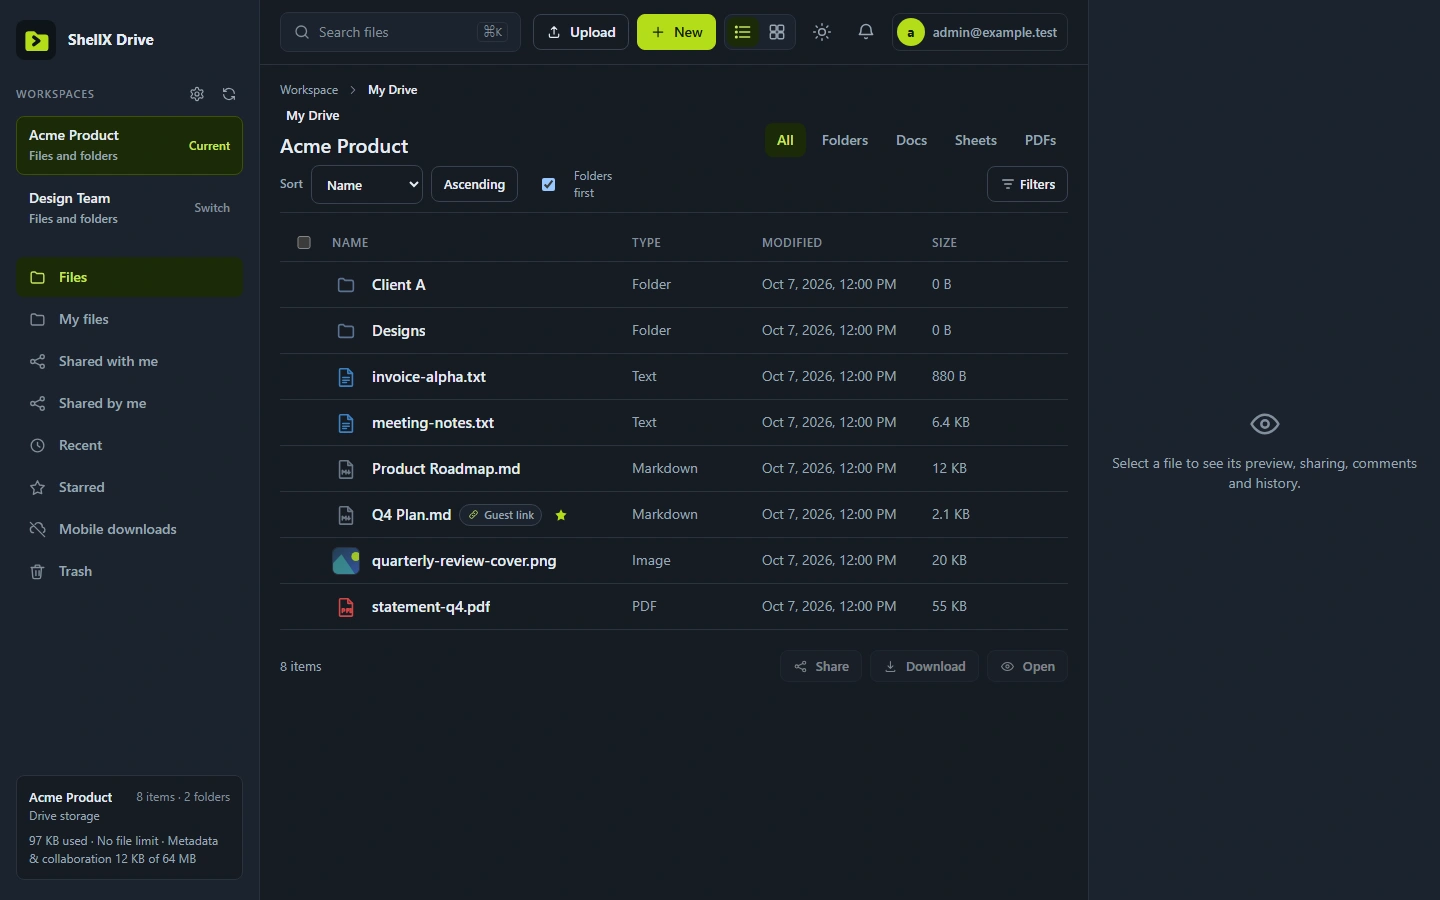Click the Upload button
Screen dimensions: 1440x900
click(x=581, y=32)
